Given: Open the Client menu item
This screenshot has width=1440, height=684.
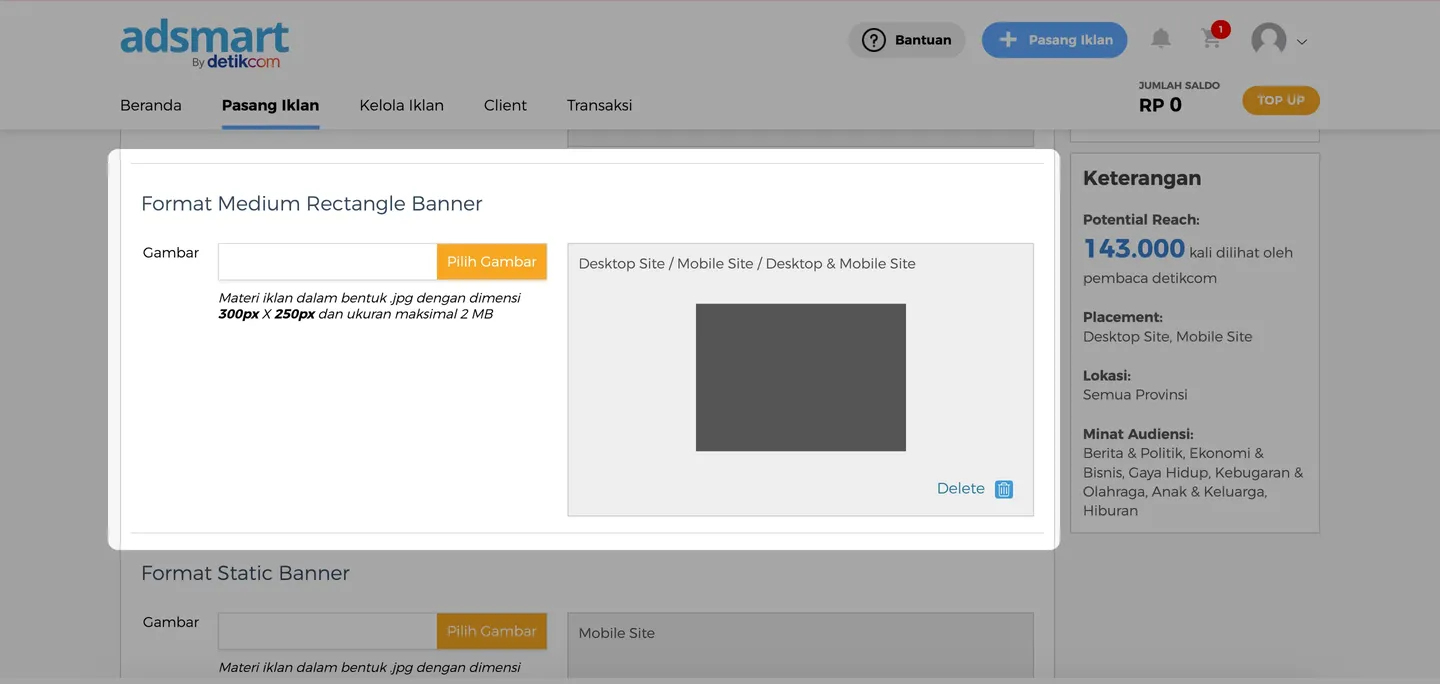Looking at the screenshot, I should click(505, 105).
